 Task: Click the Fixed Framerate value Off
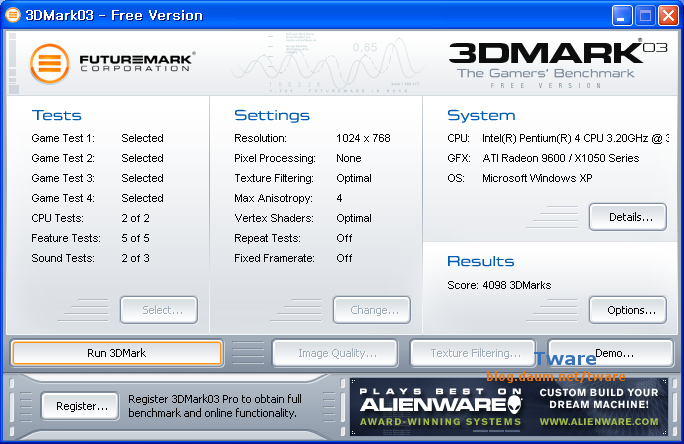click(344, 258)
